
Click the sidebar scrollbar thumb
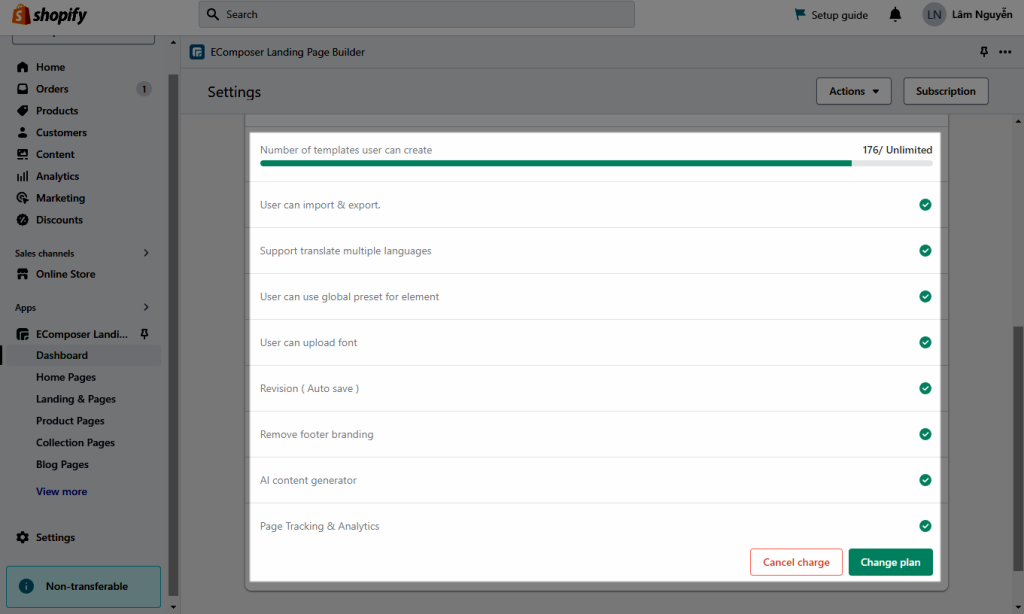coord(173,334)
